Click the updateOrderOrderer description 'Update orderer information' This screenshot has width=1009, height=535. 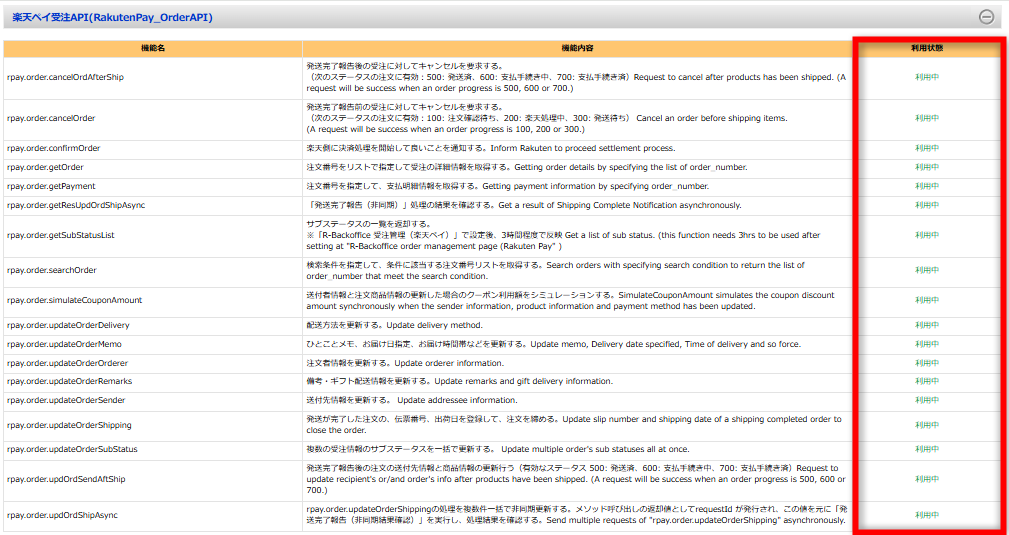coord(405,363)
